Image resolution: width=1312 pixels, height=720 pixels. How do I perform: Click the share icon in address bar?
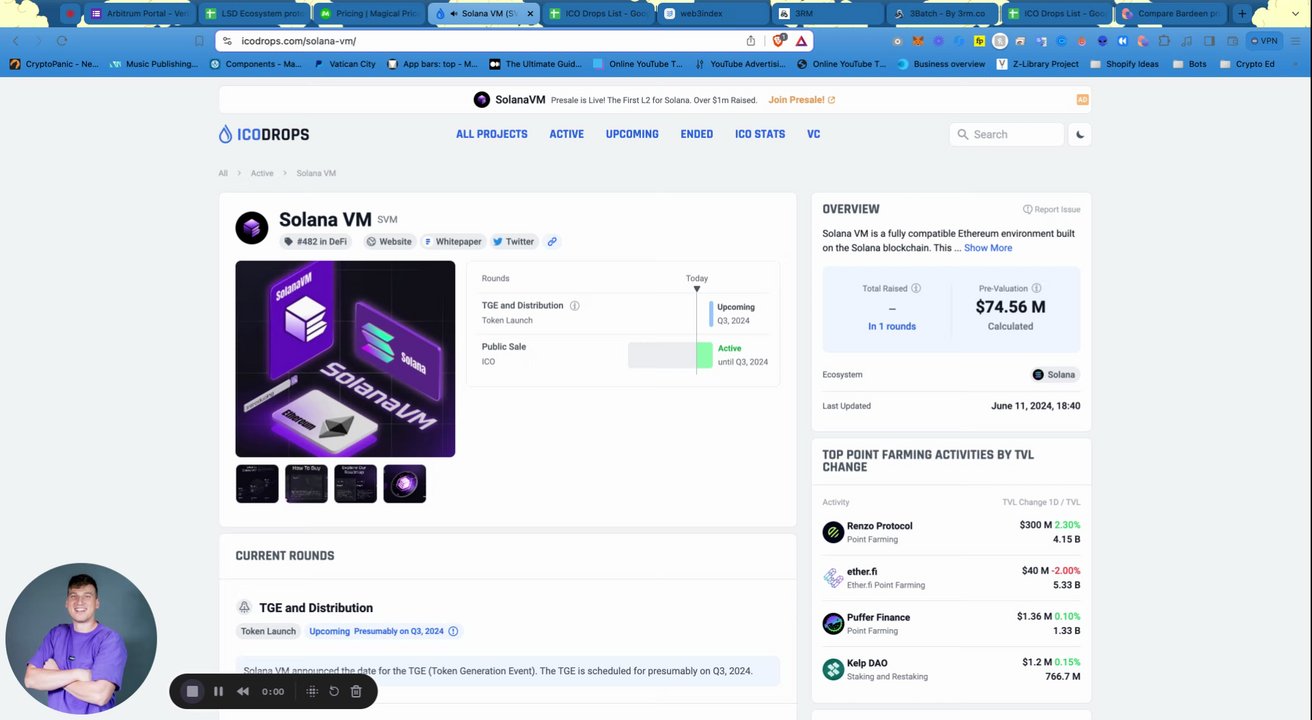coord(751,41)
